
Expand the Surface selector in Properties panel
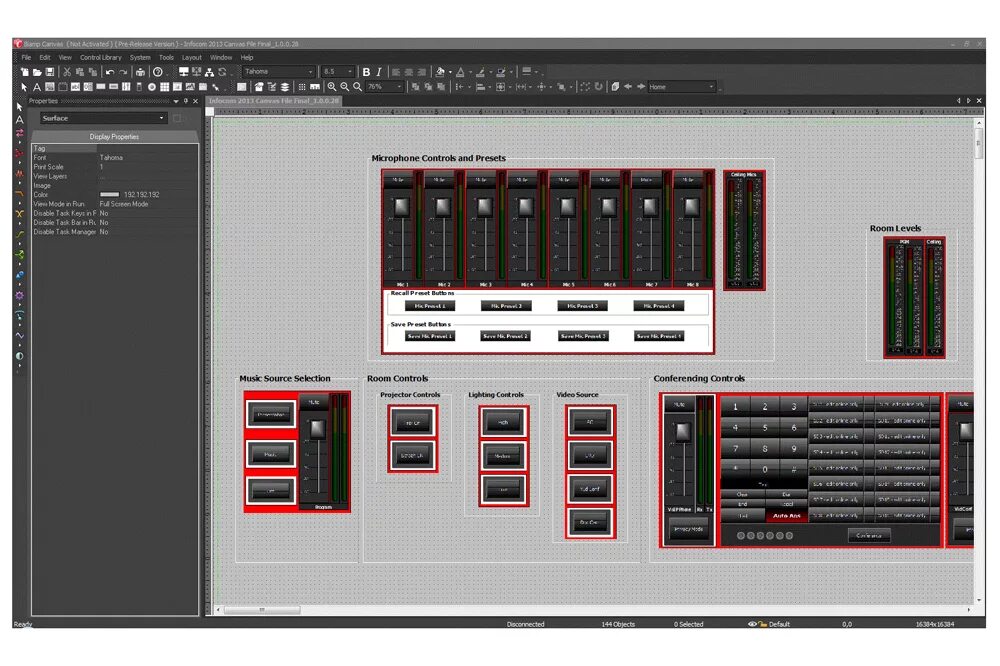point(103,118)
